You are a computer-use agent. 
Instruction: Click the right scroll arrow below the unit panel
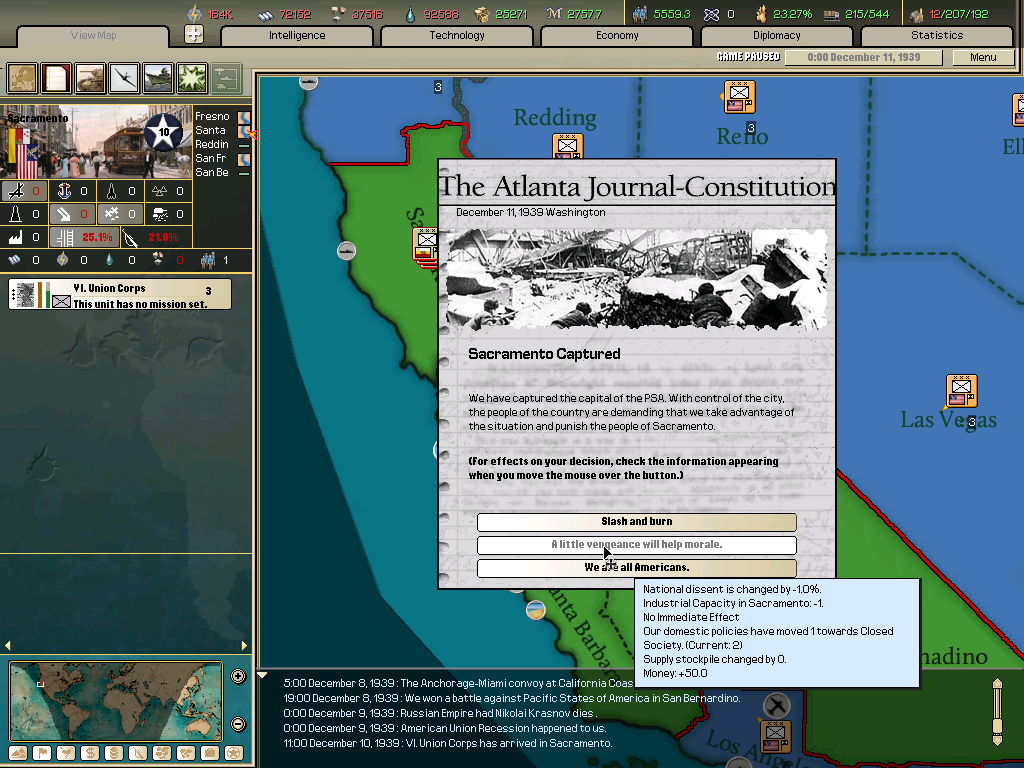(x=244, y=645)
